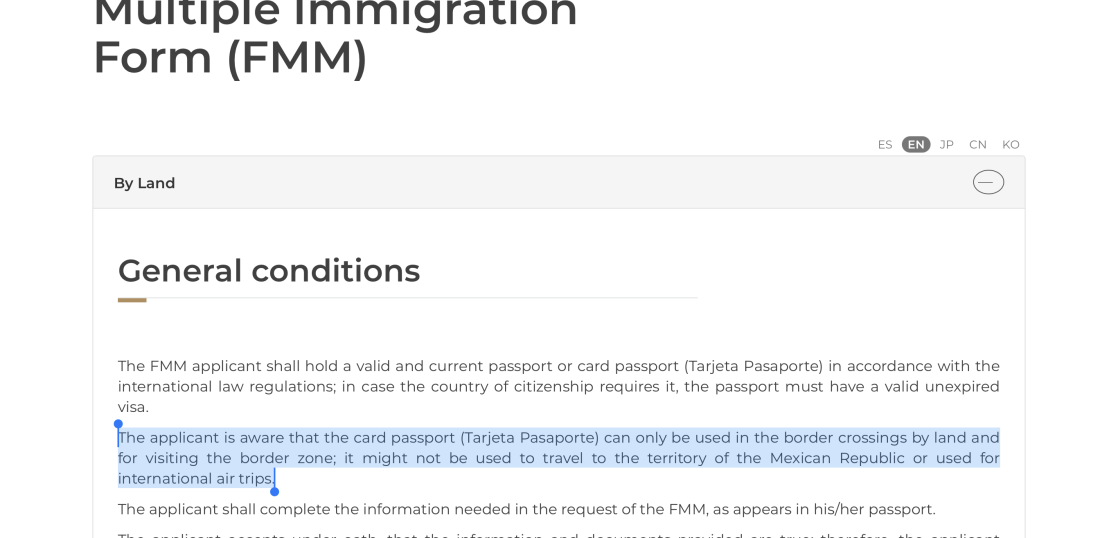Click the gold accent underline below General conditions
This screenshot has height=538, width=1118.
click(x=132, y=299)
